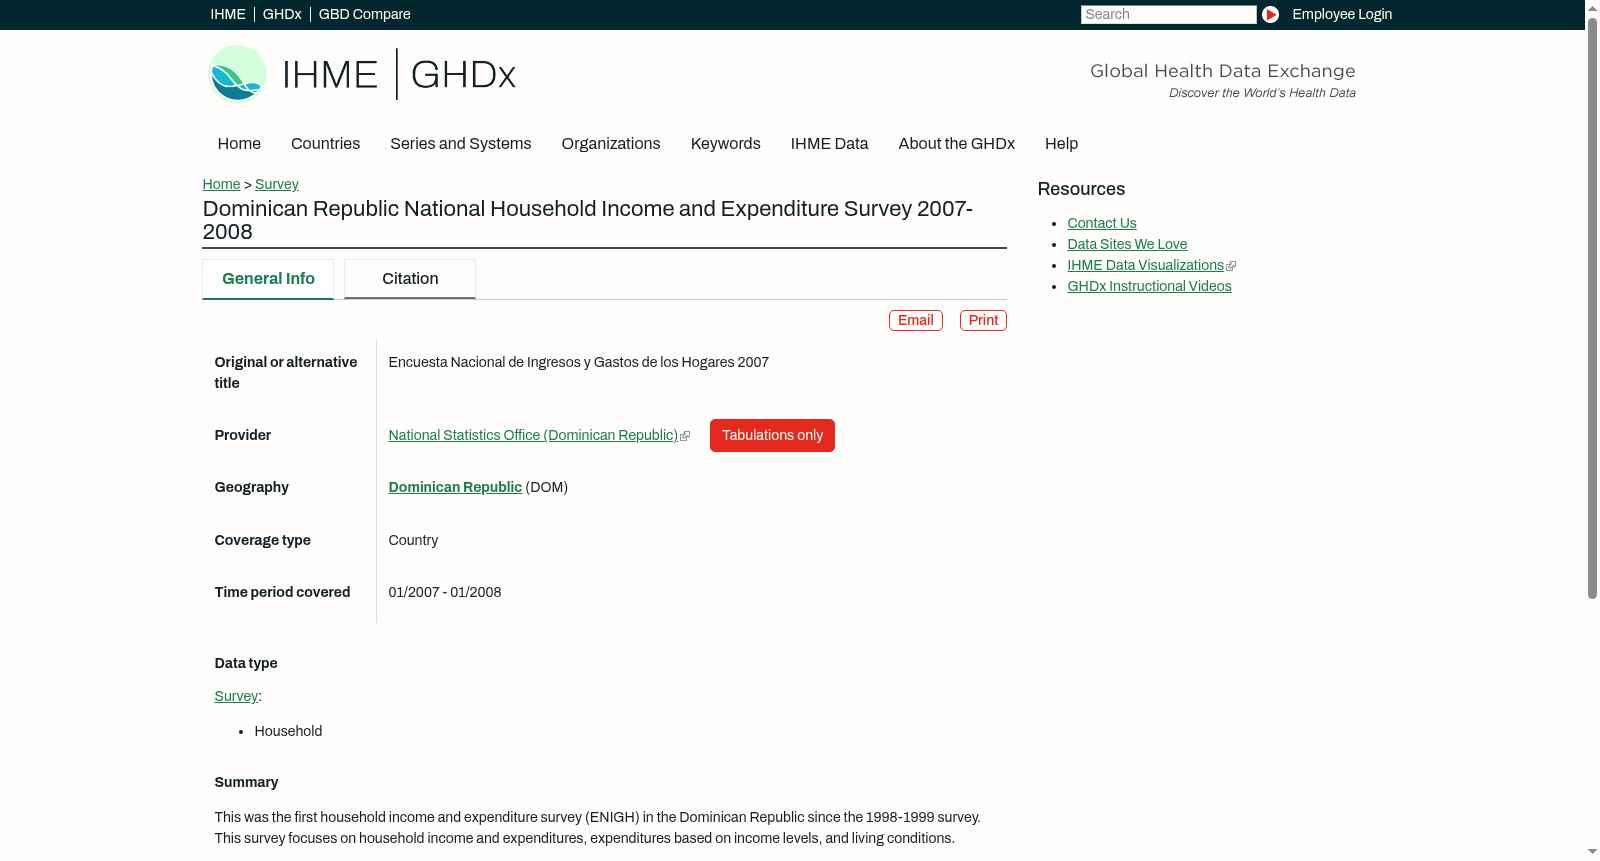This screenshot has width=1600, height=861.
Task: Click the scrollbar down arrow
Action: (x=1592, y=852)
